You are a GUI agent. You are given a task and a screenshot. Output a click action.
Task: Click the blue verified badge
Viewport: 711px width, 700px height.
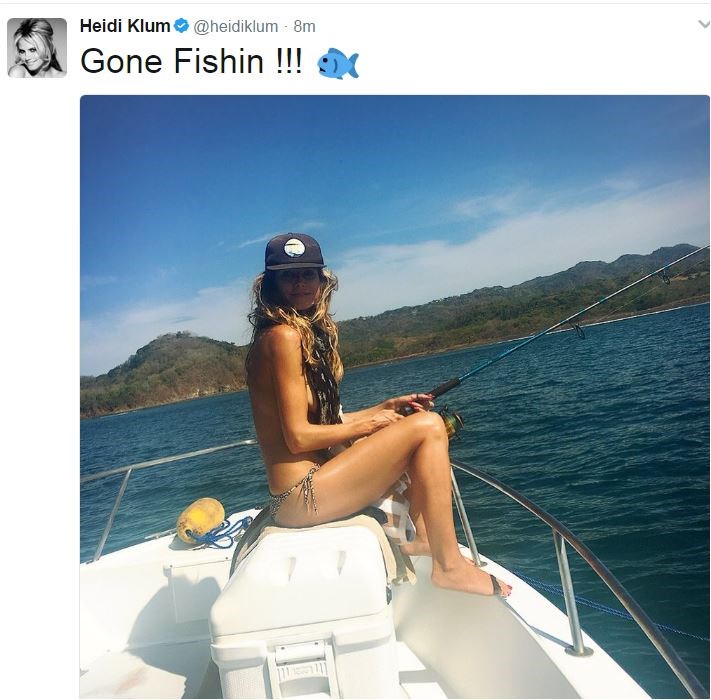click(x=181, y=26)
